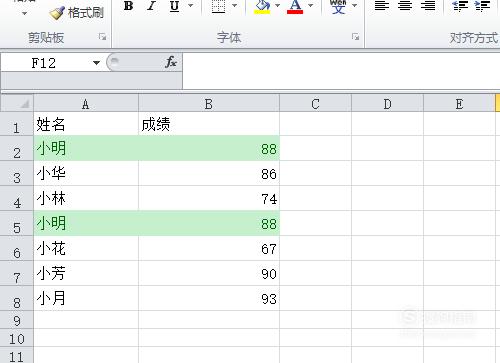Select column B header
Screen dimensions: 500x363
[x=209, y=104]
